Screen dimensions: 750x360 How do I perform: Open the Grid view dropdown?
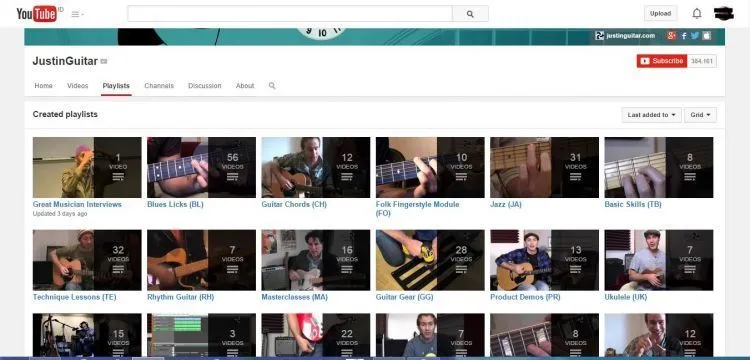point(701,115)
